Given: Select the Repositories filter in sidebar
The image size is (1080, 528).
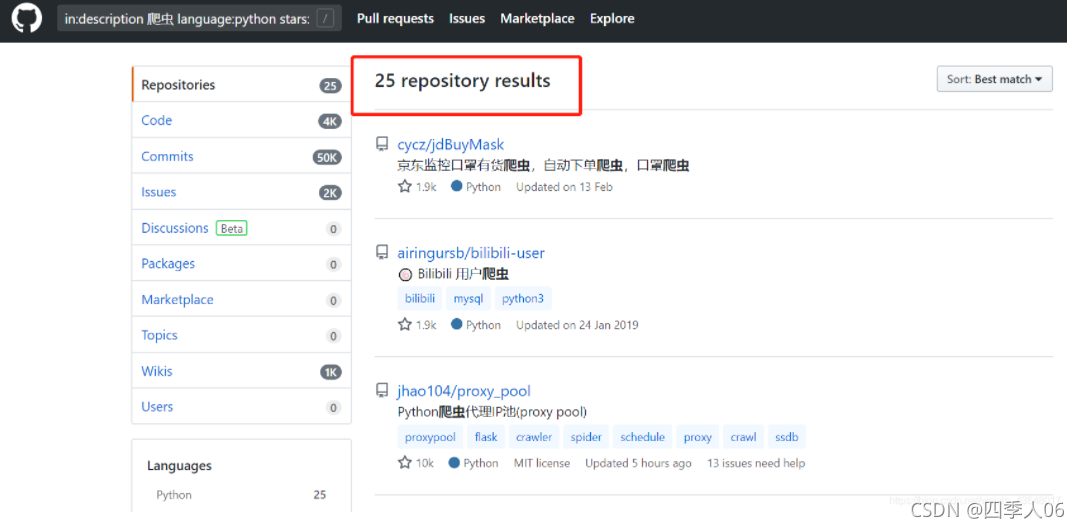Looking at the screenshot, I should (x=241, y=85).
